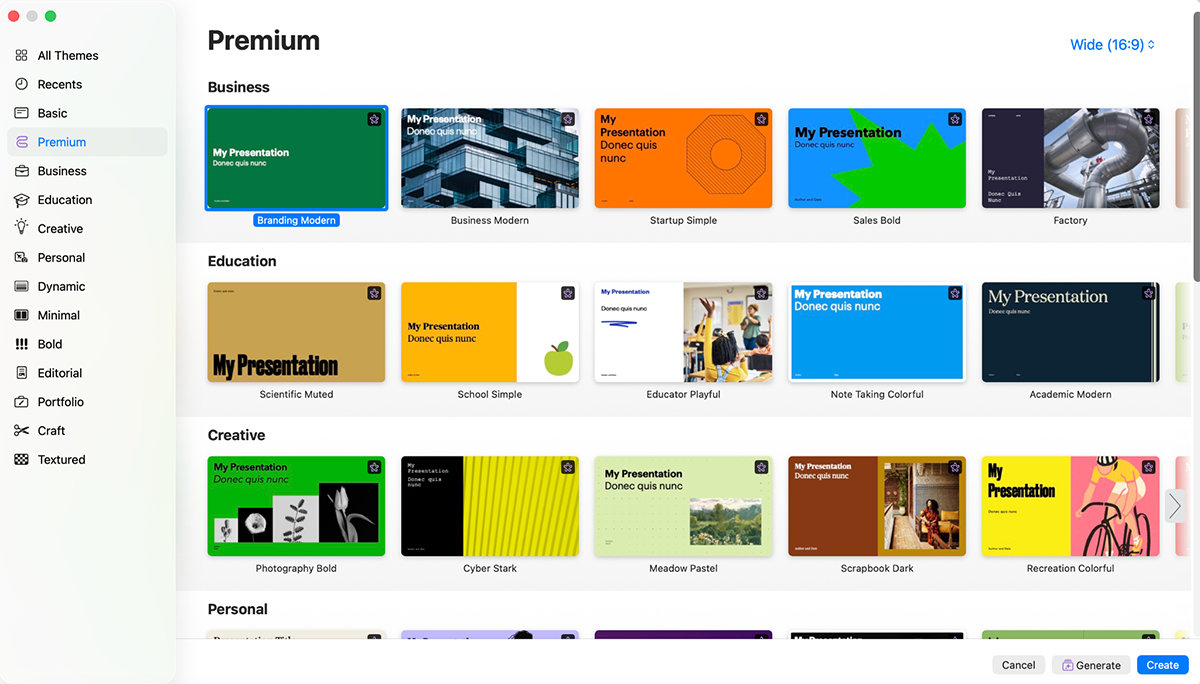Click the star badge on the Factory theme
Viewport: 1200px width, 684px height.
tap(1148, 119)
